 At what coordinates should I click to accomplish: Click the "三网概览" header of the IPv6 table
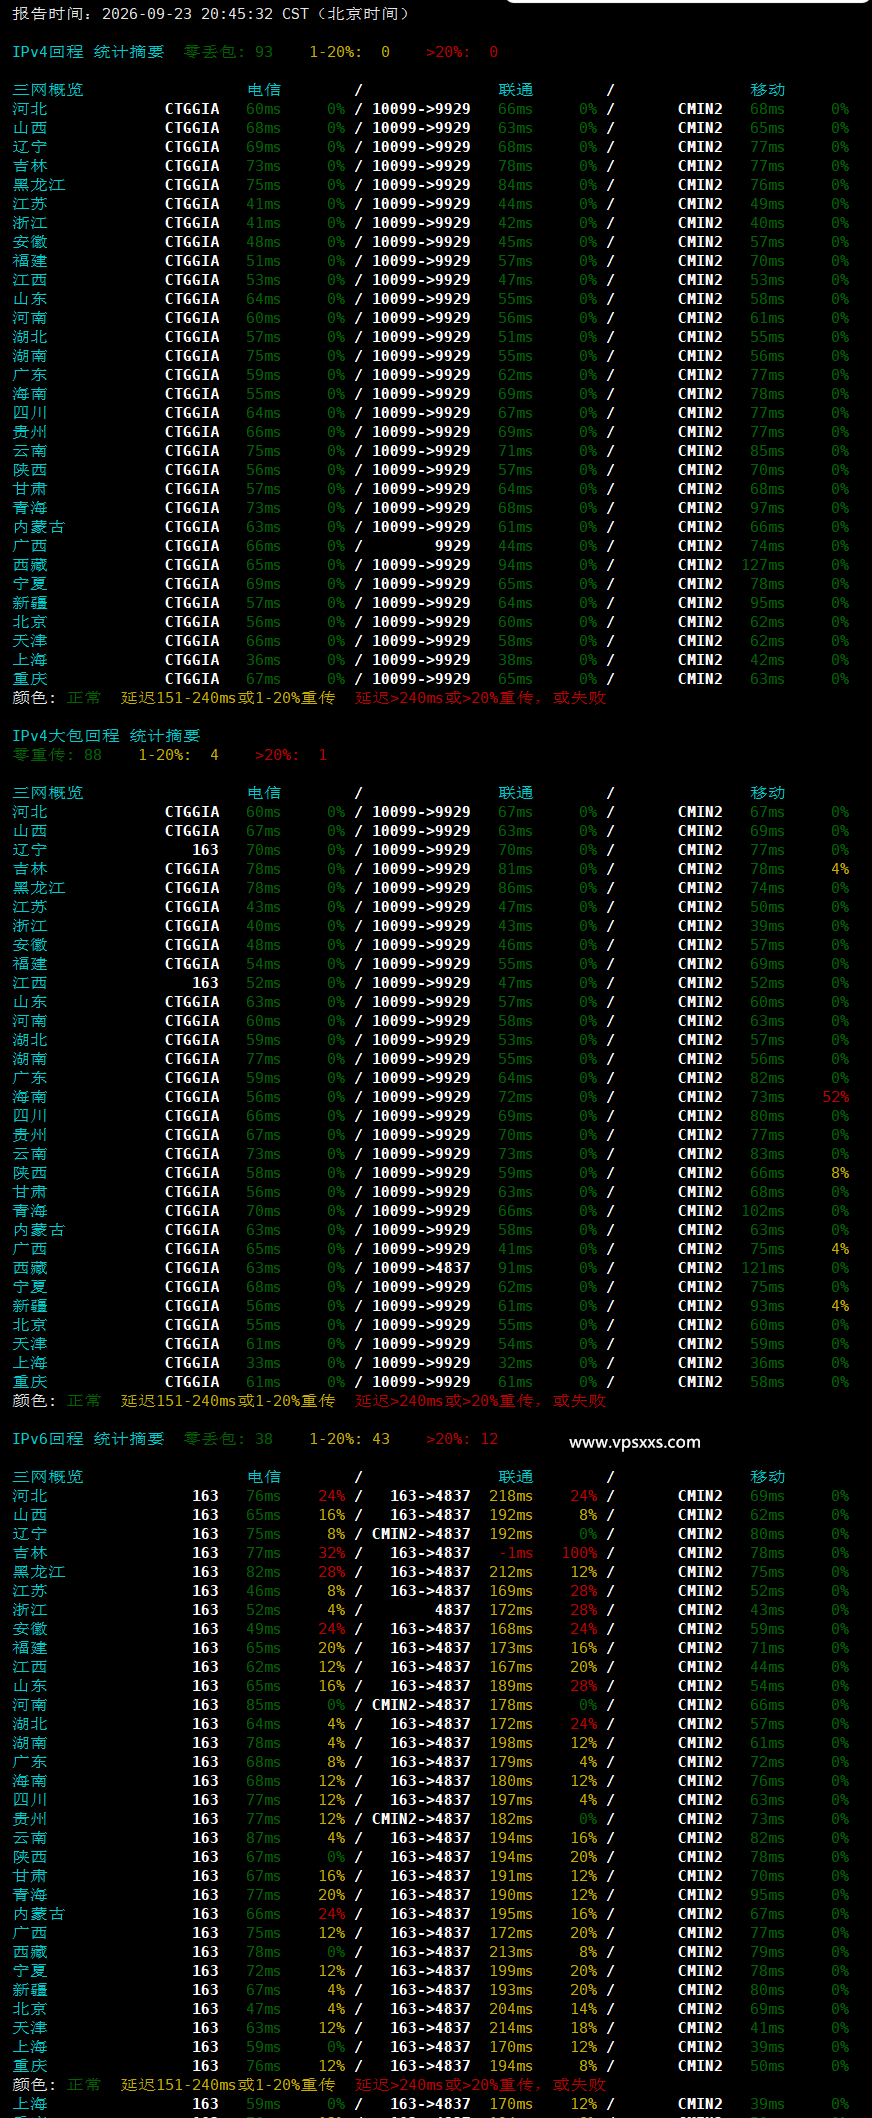48,1477
